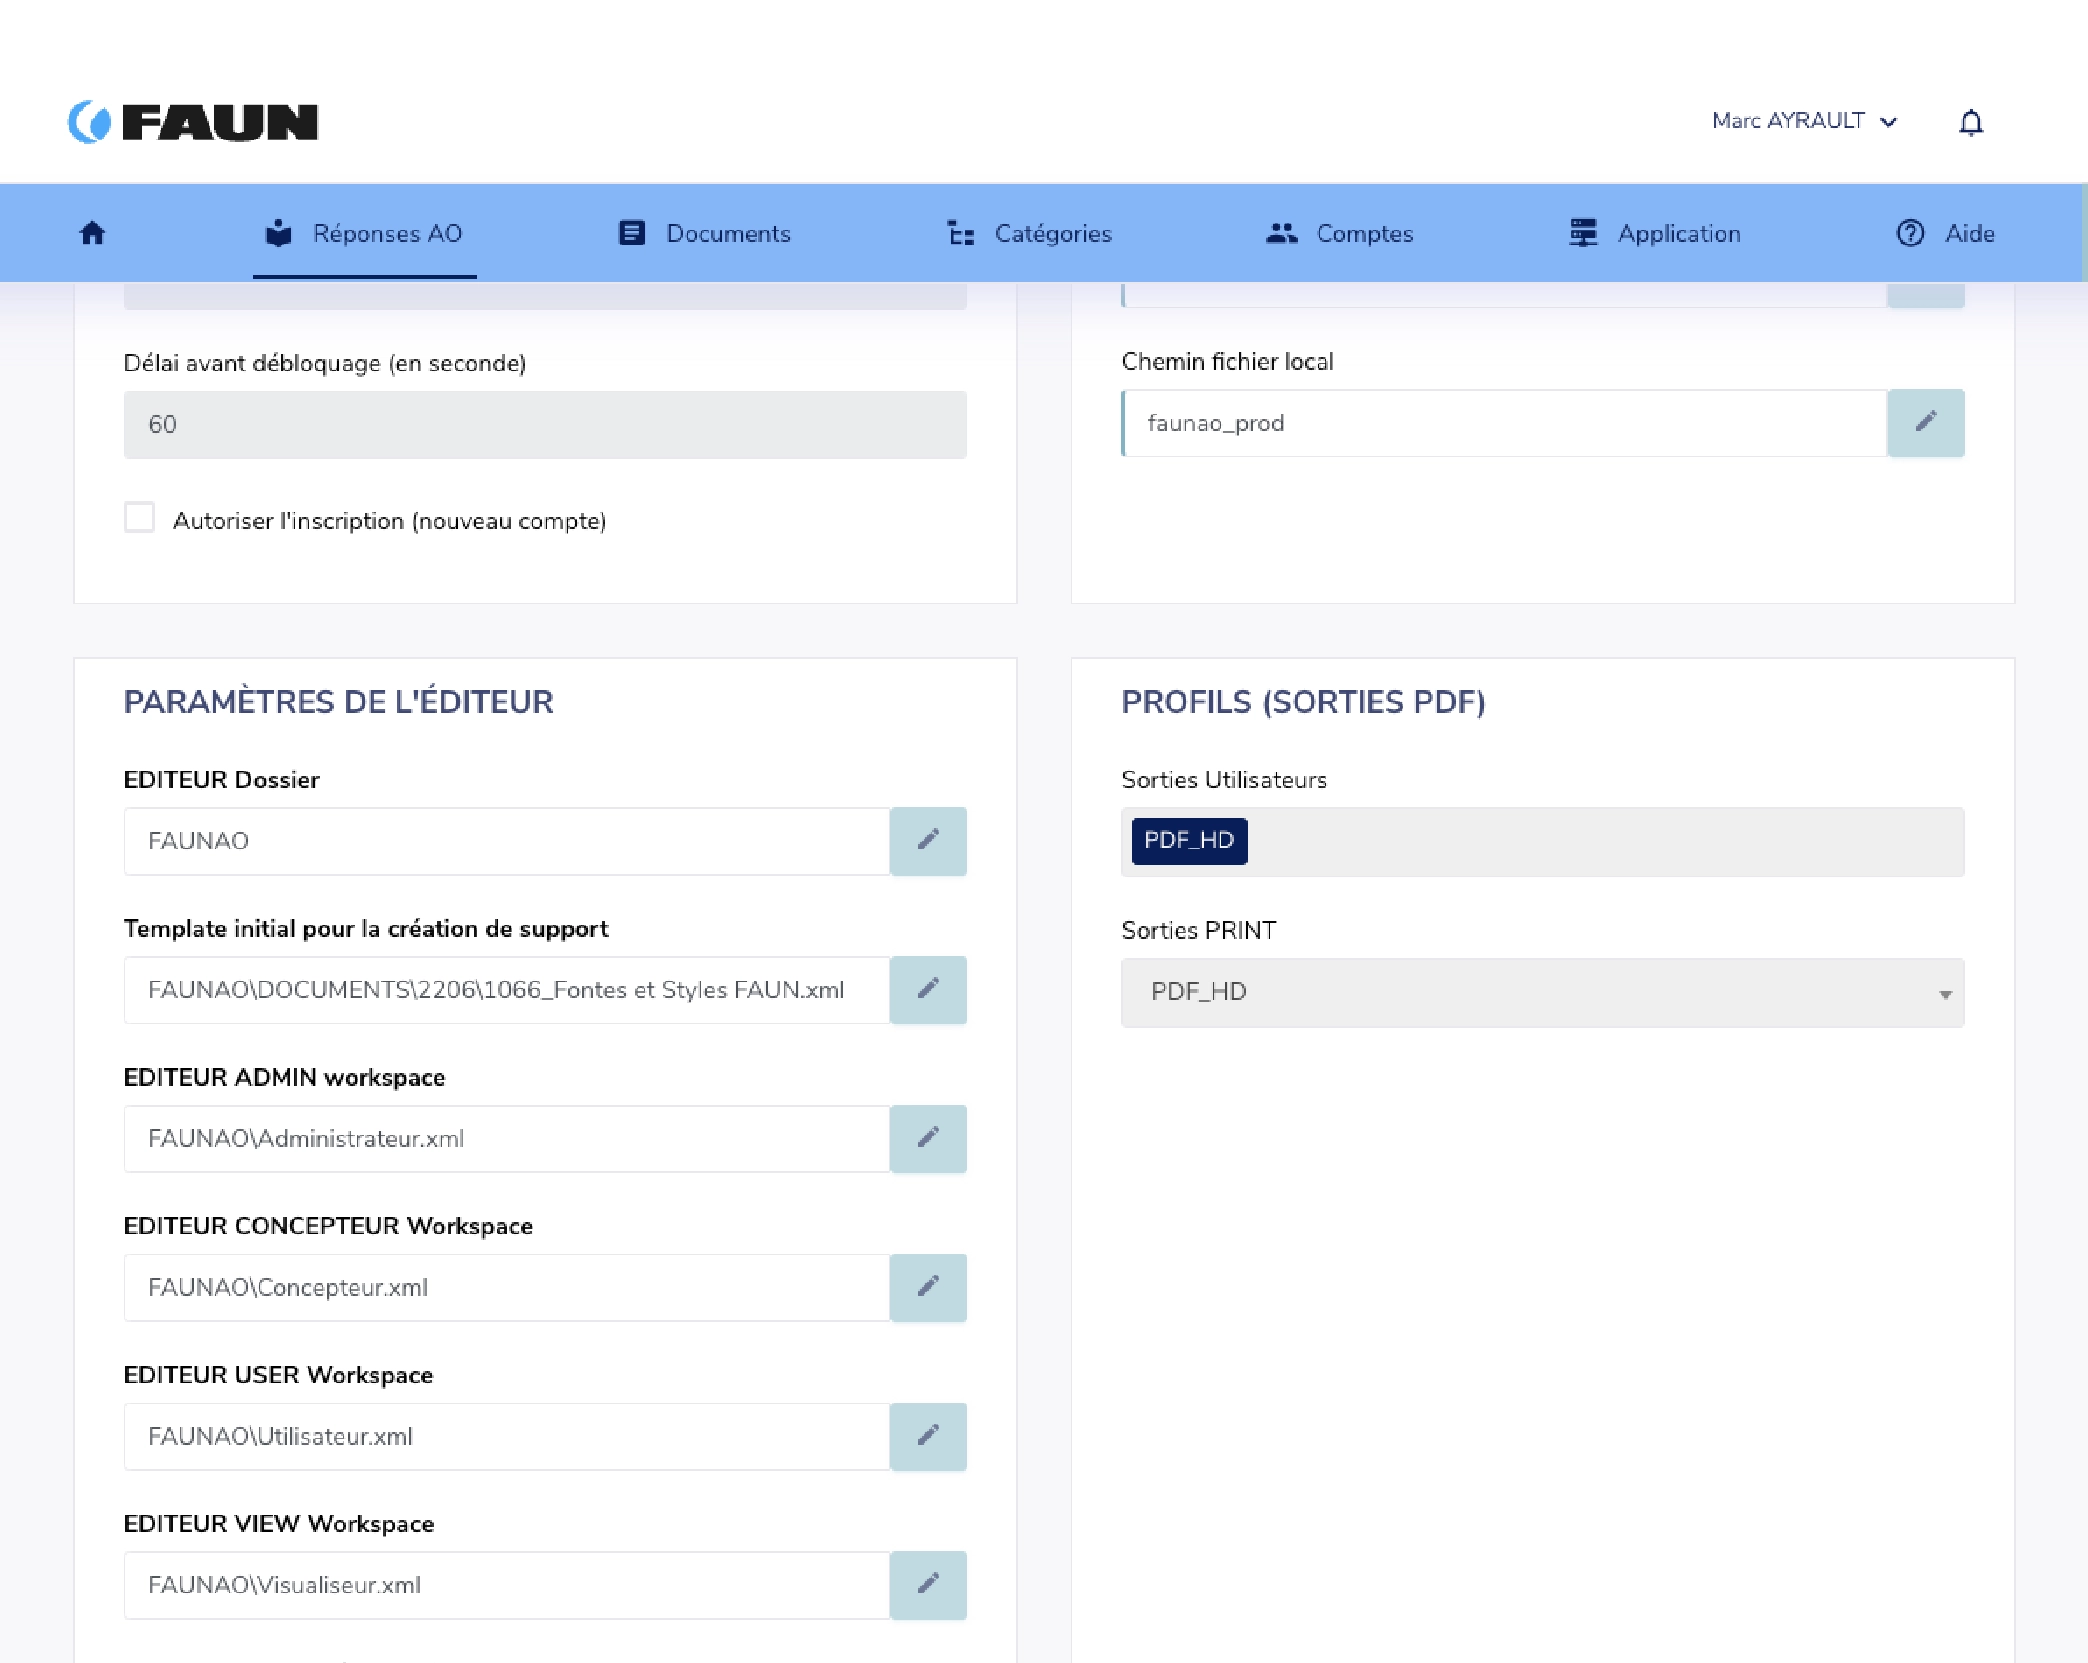The image size is (2088, 1663).
Task: Edit the EDITEUR CONCEPTEUR Workspace value
Action: 927,1288
